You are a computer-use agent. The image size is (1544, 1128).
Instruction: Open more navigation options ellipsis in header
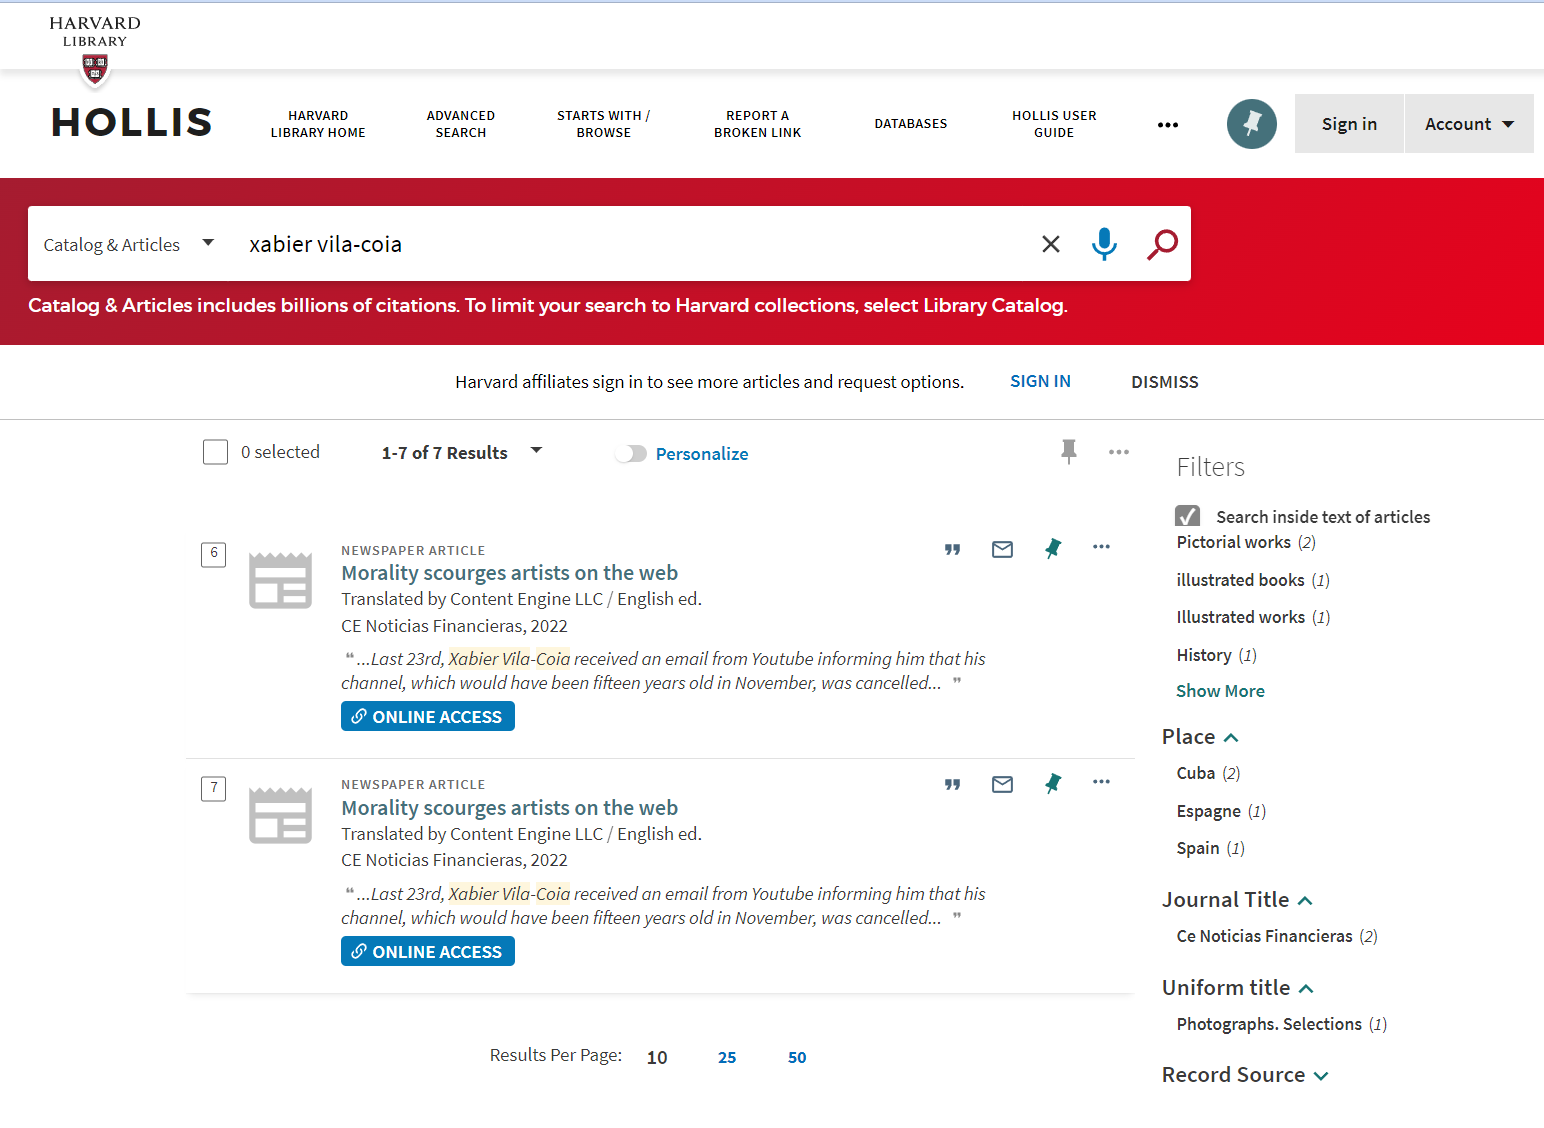(1167, 125)
